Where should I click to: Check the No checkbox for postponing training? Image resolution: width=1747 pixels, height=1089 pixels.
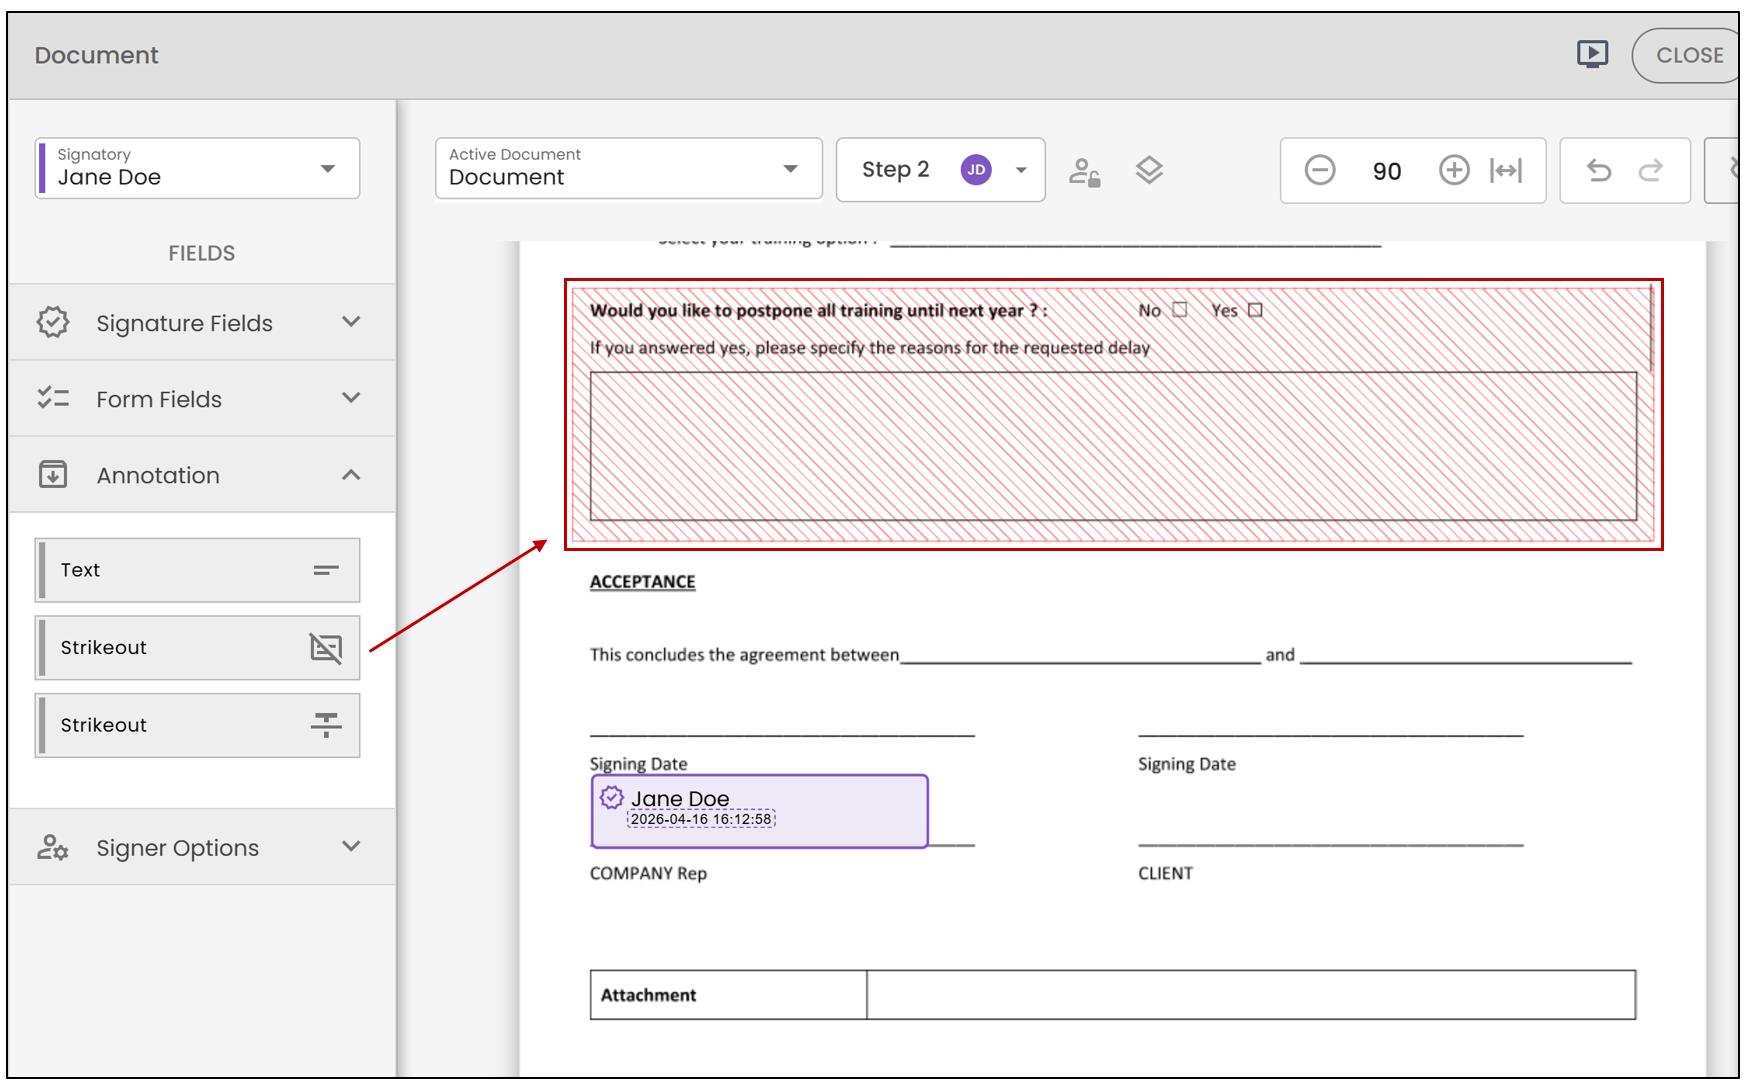[x=1180, y=310]
